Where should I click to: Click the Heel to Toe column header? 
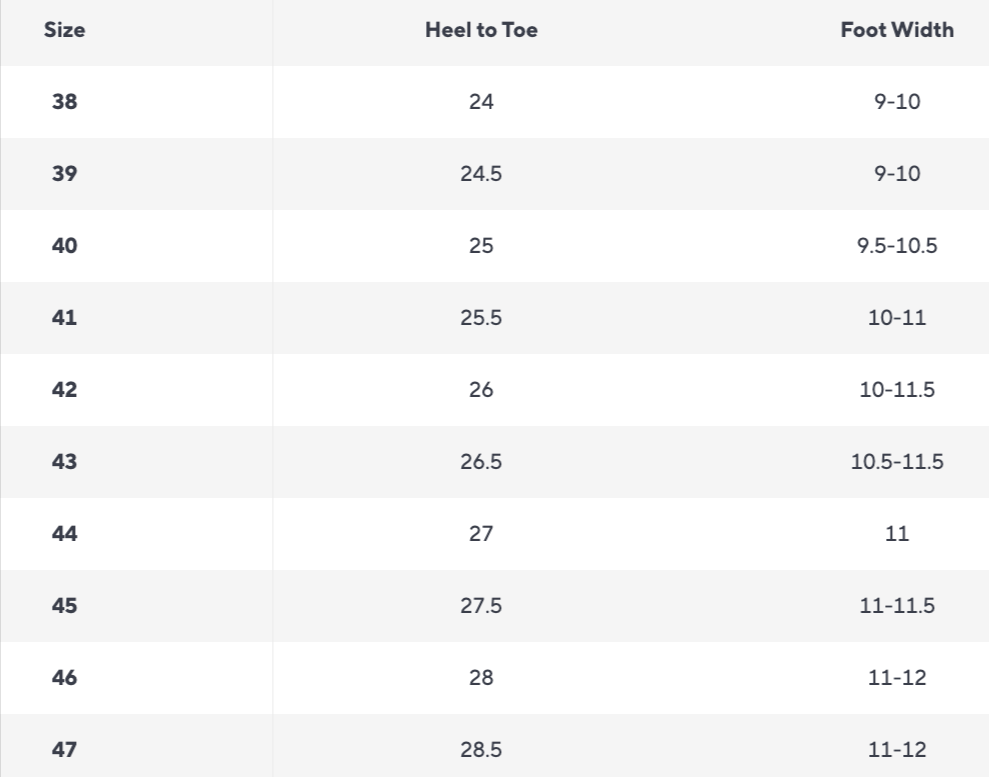481,30
